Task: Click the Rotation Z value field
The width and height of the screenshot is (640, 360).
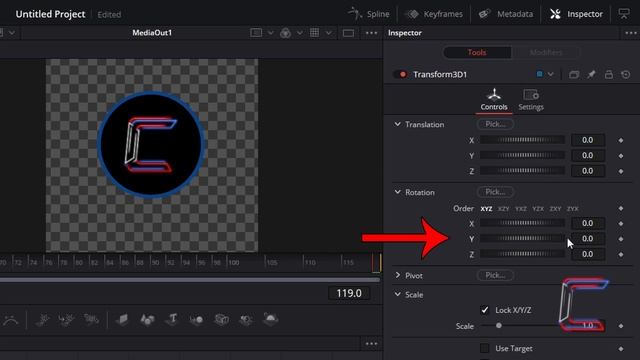Action: tap(587, 254)
